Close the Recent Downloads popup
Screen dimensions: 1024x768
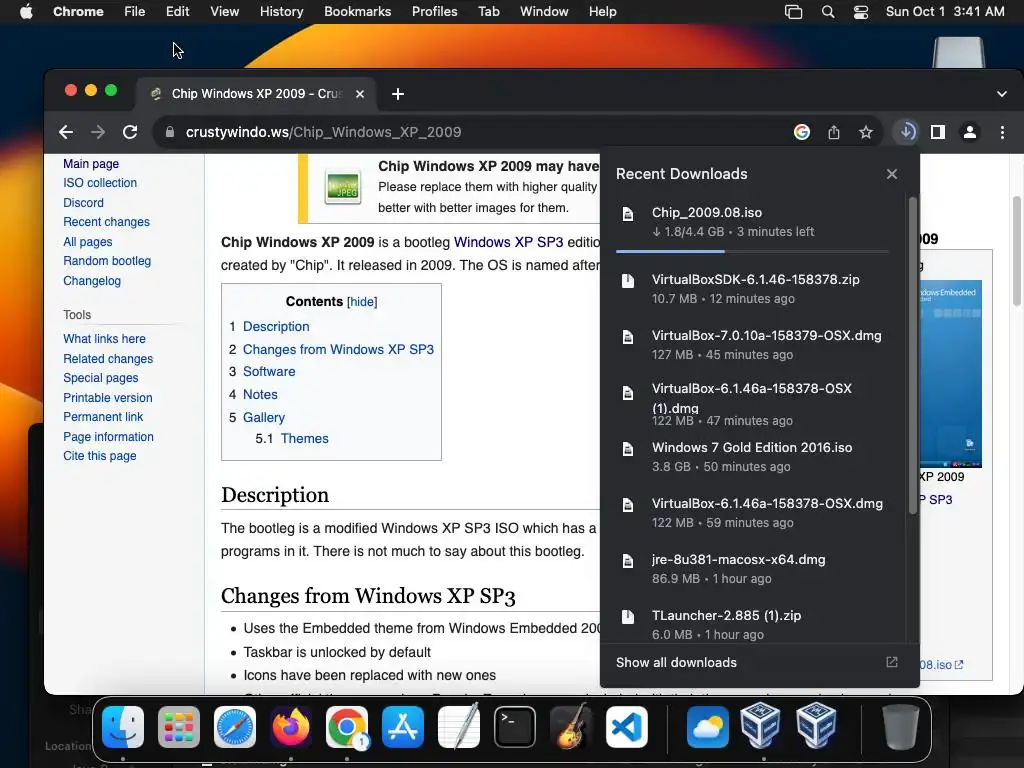892,174
